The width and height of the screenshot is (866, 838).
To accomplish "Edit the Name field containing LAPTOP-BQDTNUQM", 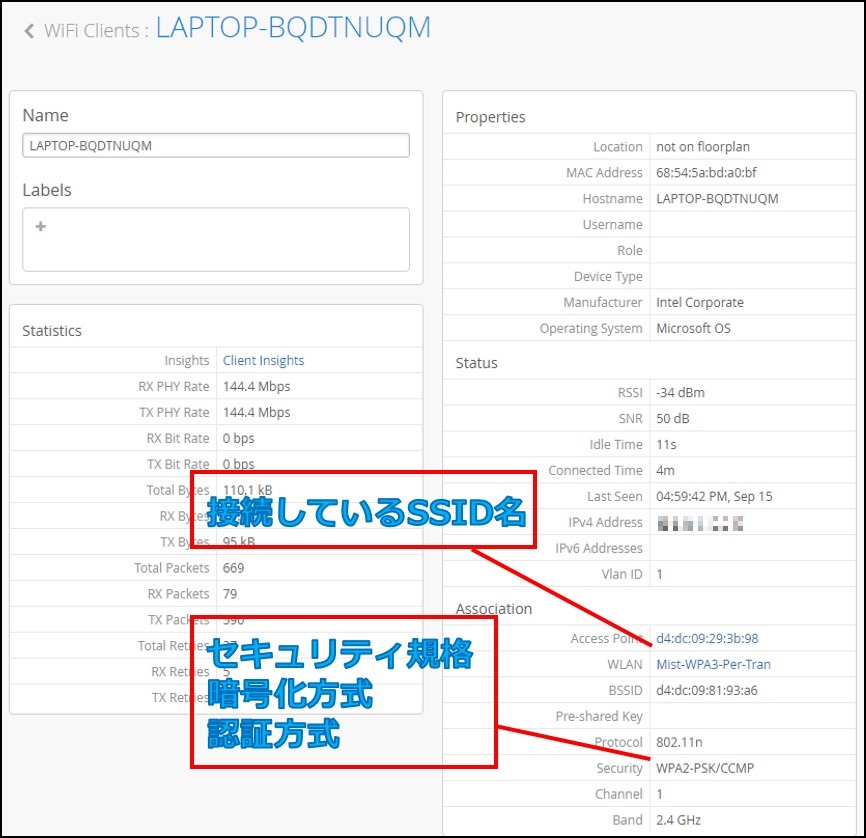I will [x=216, y=146].
